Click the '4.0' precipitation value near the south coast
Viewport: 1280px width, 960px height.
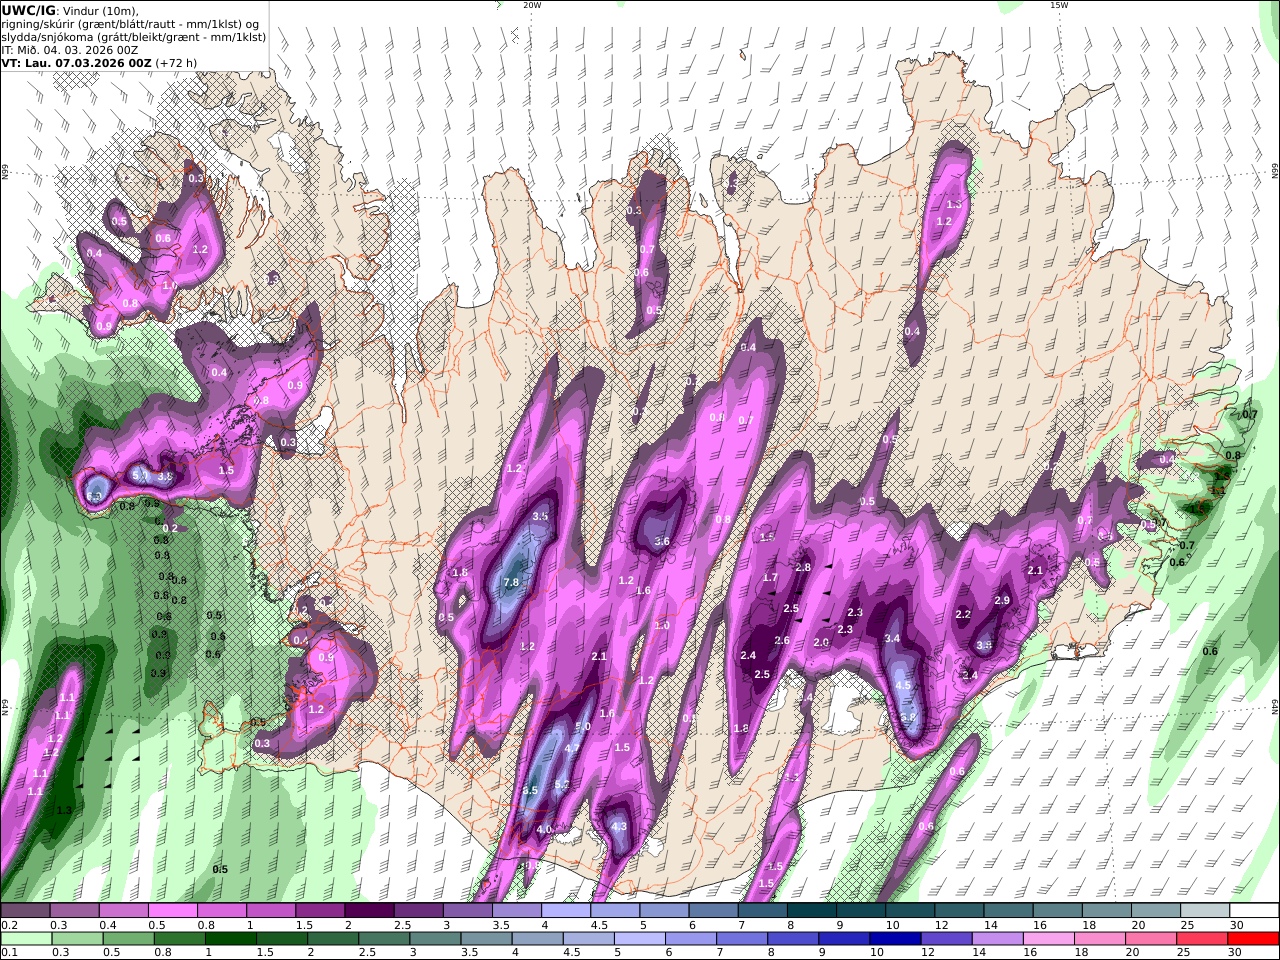(x=544, y=829)
